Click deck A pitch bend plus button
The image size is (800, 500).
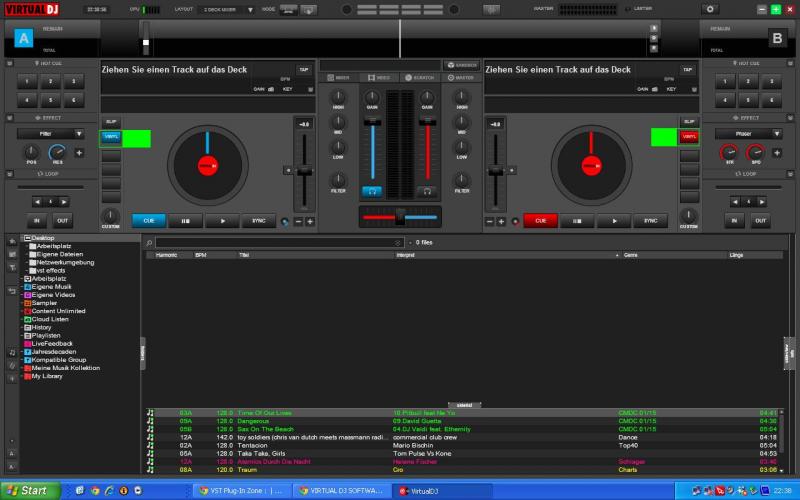[310, 221]
